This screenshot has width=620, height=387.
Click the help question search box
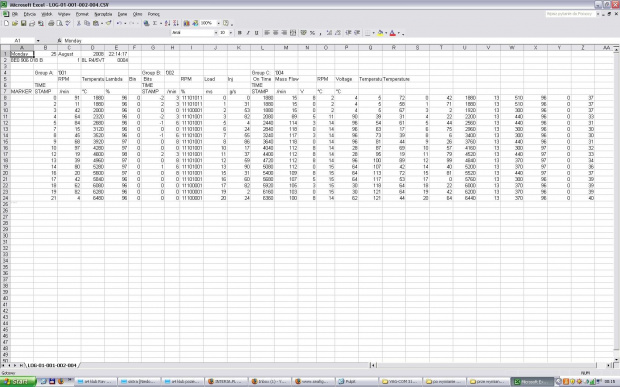(x=570, y=14)
